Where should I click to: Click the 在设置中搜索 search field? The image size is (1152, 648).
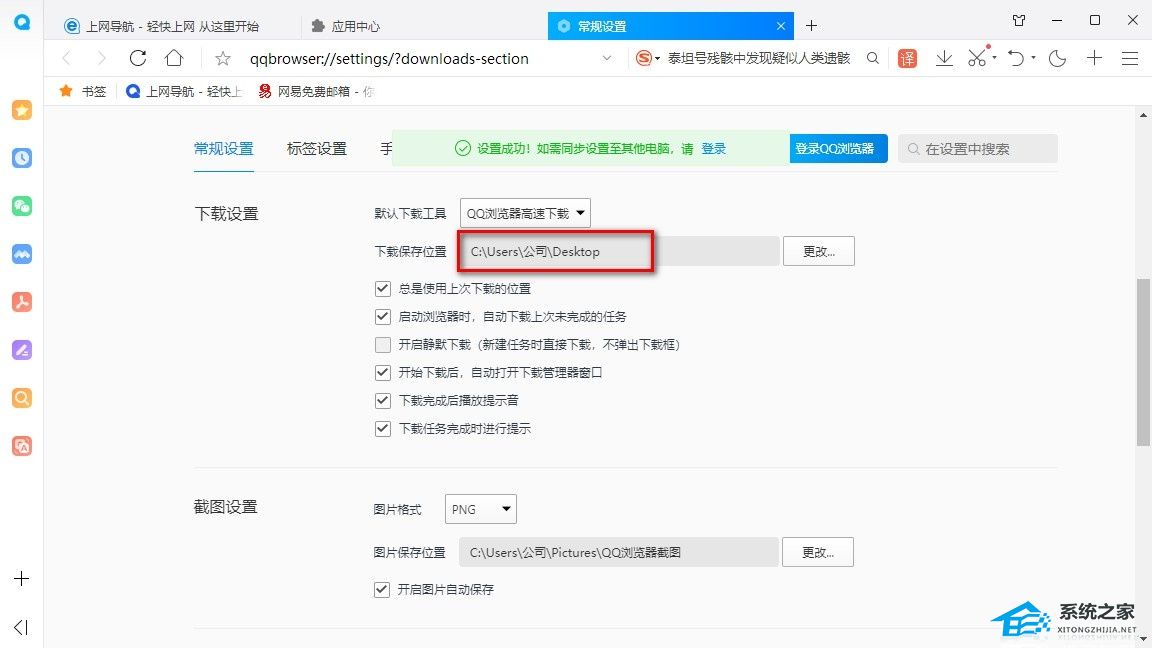coord(978,148)
